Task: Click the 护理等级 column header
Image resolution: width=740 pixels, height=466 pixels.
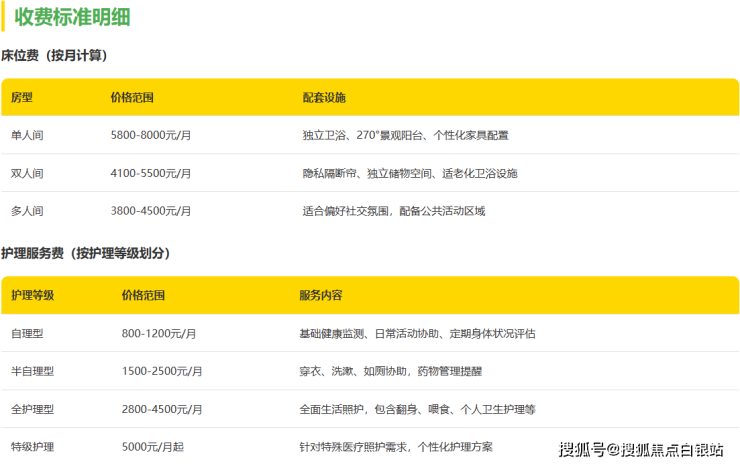Action: pyautogui.click(x=33, y=296)
